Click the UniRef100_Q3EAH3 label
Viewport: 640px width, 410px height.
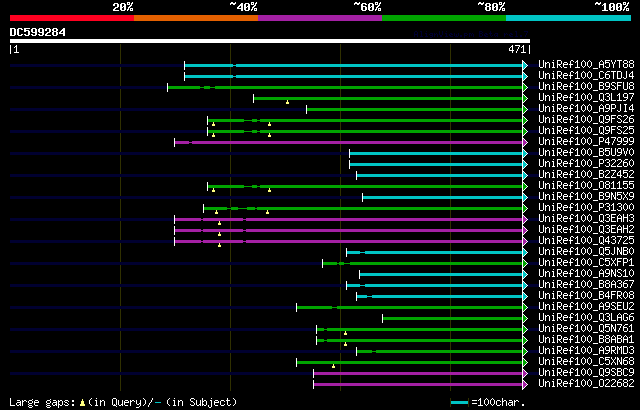point(586,219)
